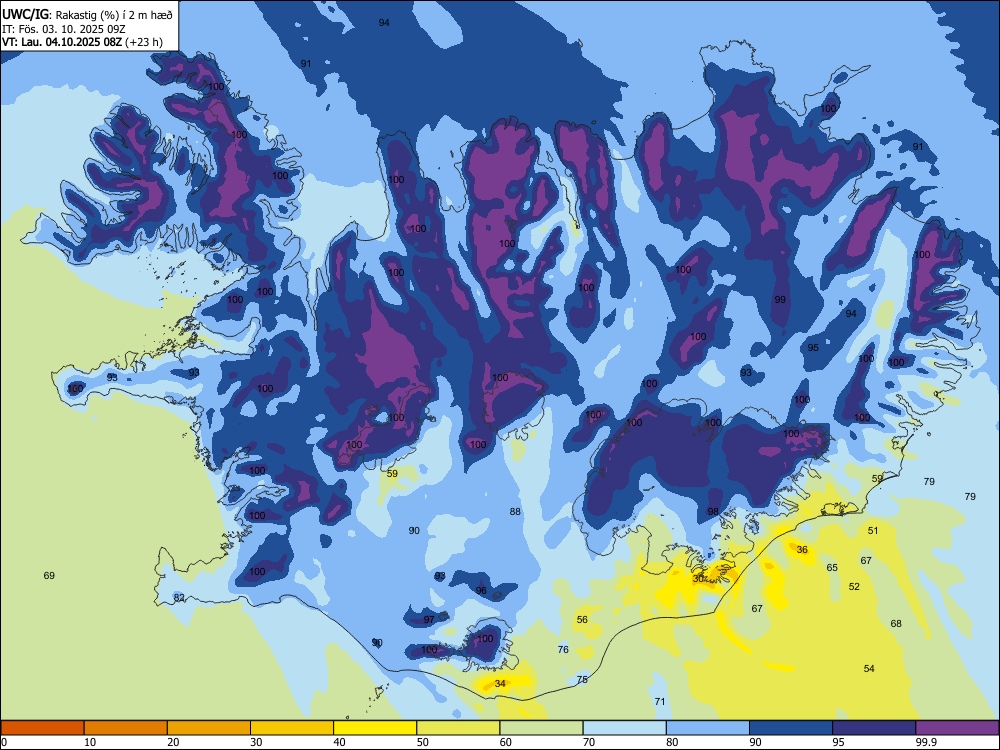Screen dimensions: 1000x750
Task: Pick the 50–60 pale yellow legend swatch
Action: pos(458,728)
